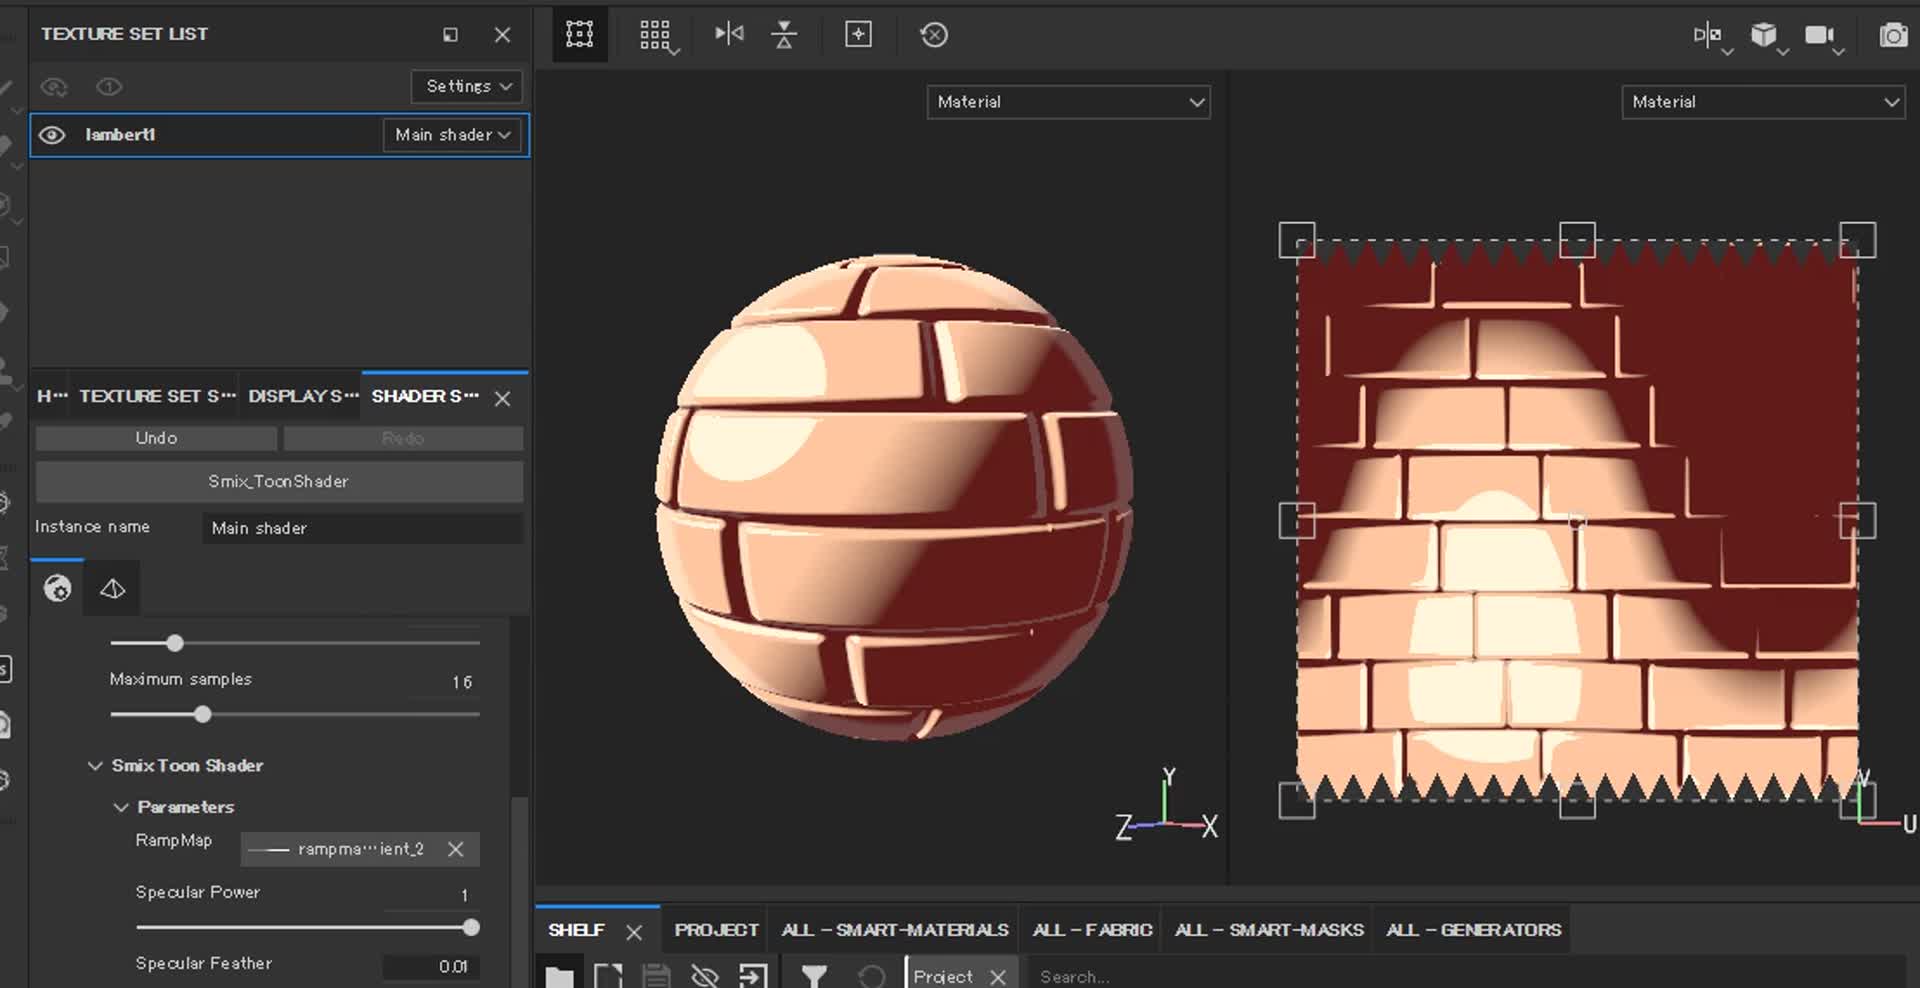Screen dimensions: 1920x988
Task: Open the Main shader dropdown for lambert1
Action: click(x=453, y=135)
